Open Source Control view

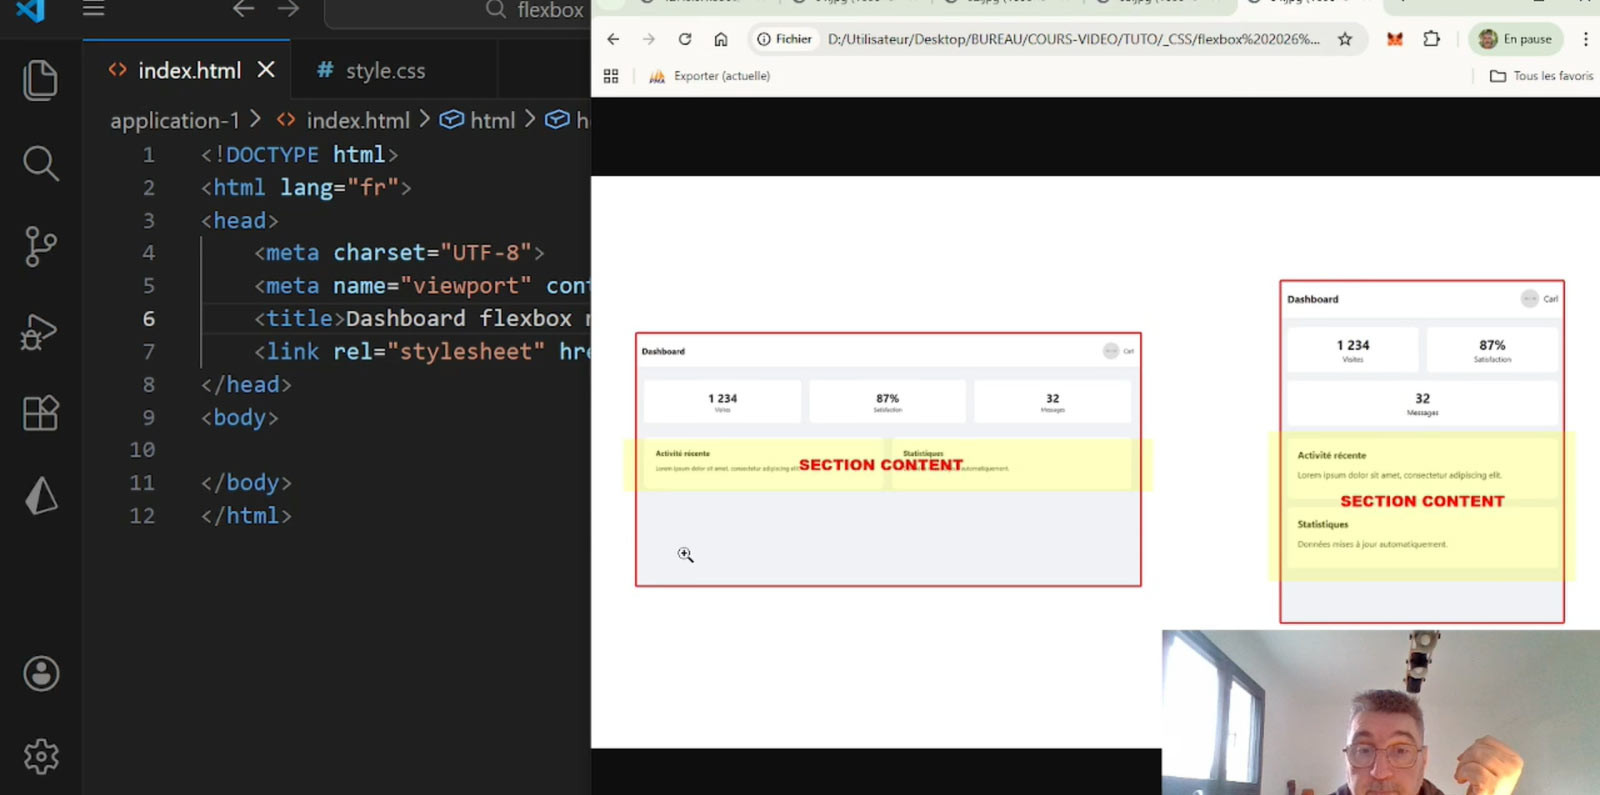tap(40, 246)
